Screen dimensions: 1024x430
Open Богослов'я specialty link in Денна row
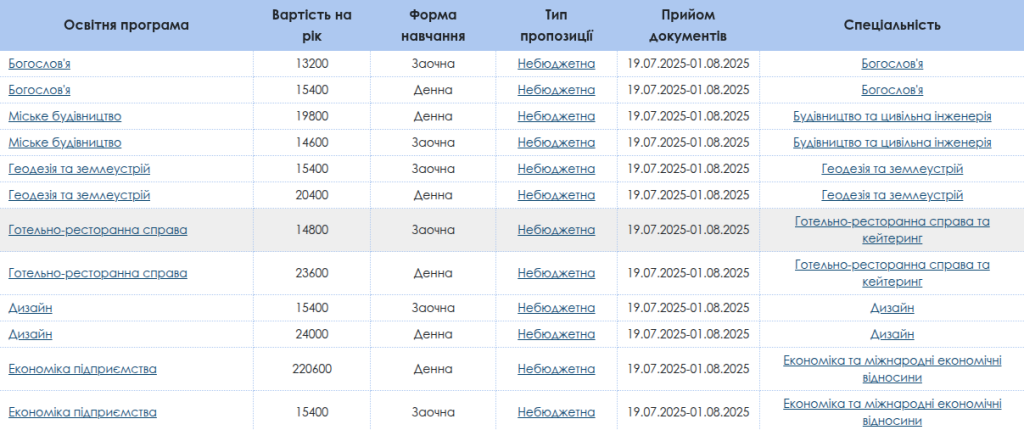coord(892,90)
